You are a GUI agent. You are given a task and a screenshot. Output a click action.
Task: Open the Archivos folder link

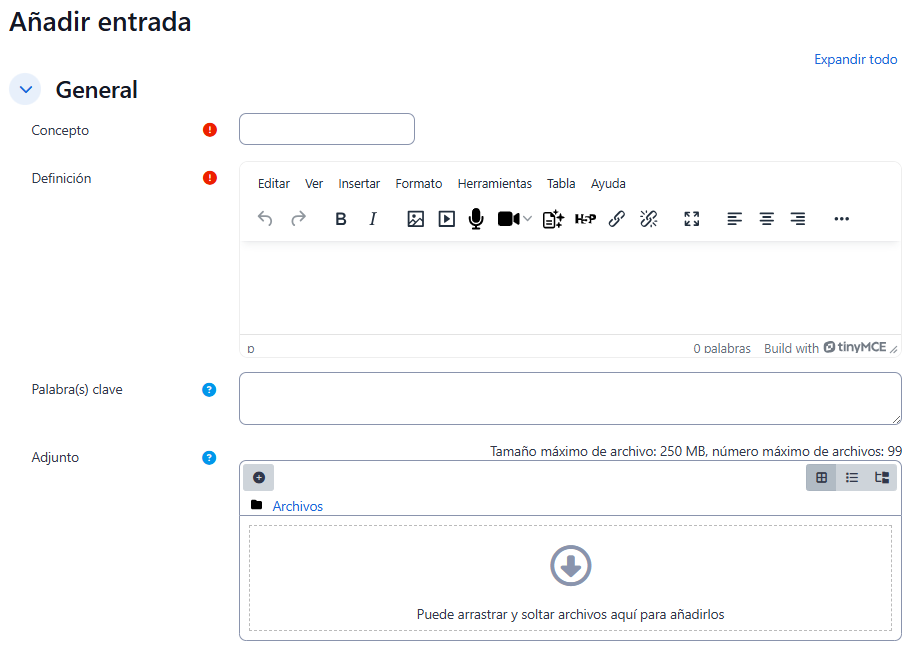tap(297, 506)
